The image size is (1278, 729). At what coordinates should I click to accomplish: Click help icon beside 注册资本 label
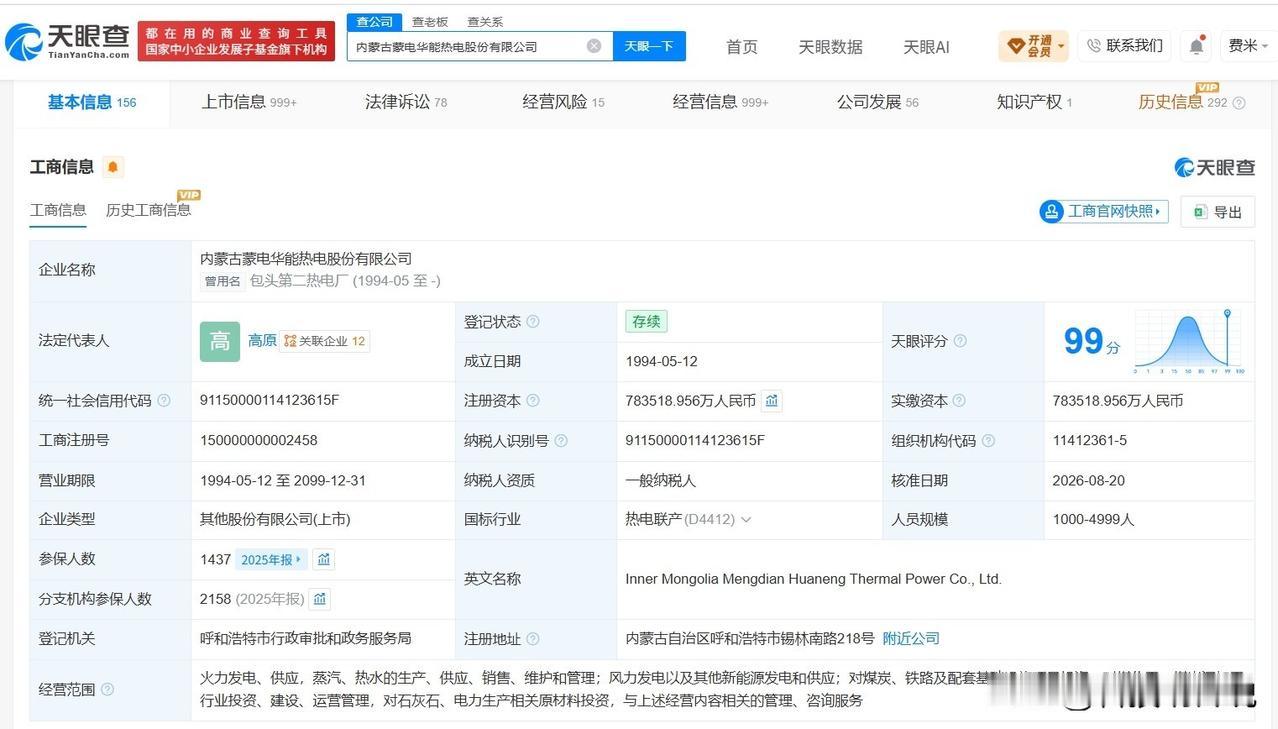click(x=533, y=401)
